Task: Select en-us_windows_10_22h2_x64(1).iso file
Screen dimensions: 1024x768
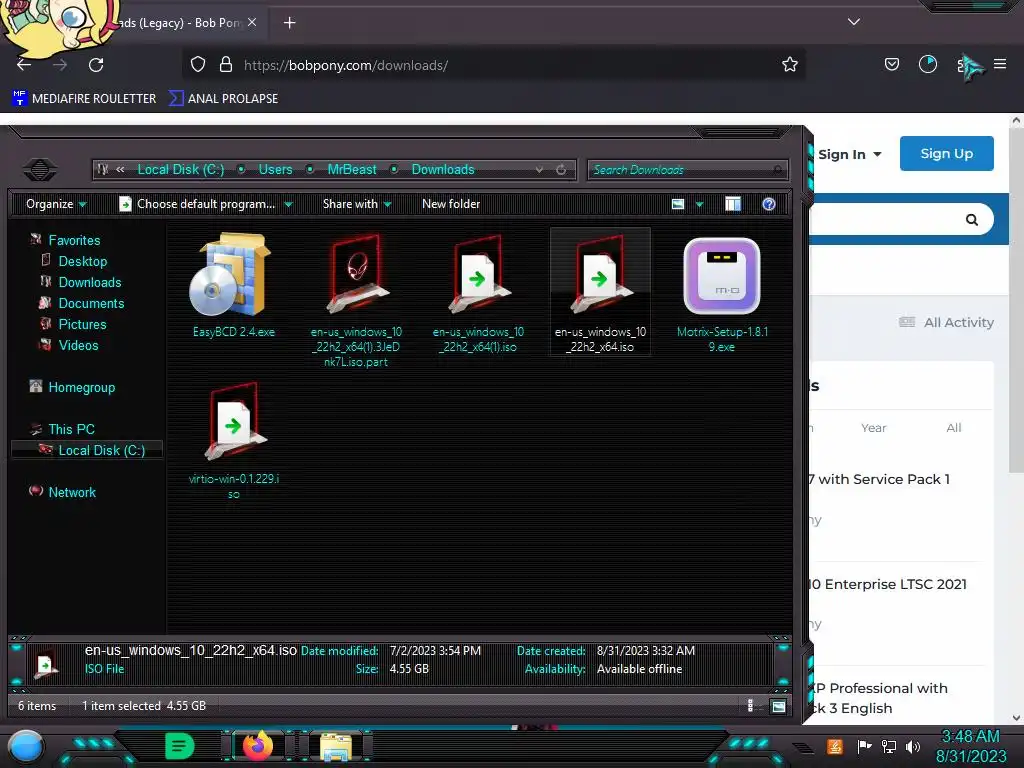Action: 478,293
